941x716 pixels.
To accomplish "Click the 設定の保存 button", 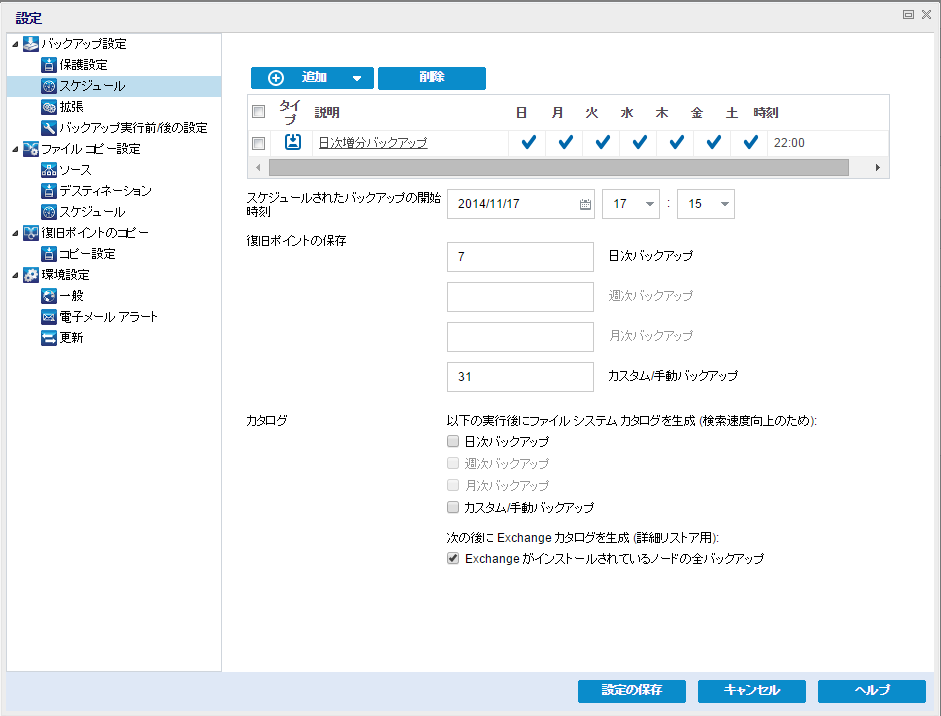I will pyautogui.click(x=631, y=691).
